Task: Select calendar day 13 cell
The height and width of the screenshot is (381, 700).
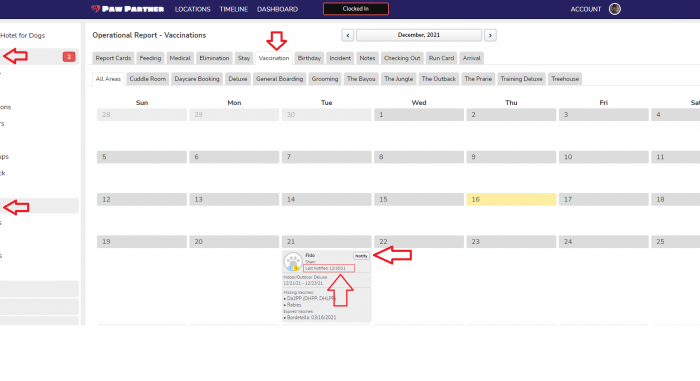Action: click(234, 199)
